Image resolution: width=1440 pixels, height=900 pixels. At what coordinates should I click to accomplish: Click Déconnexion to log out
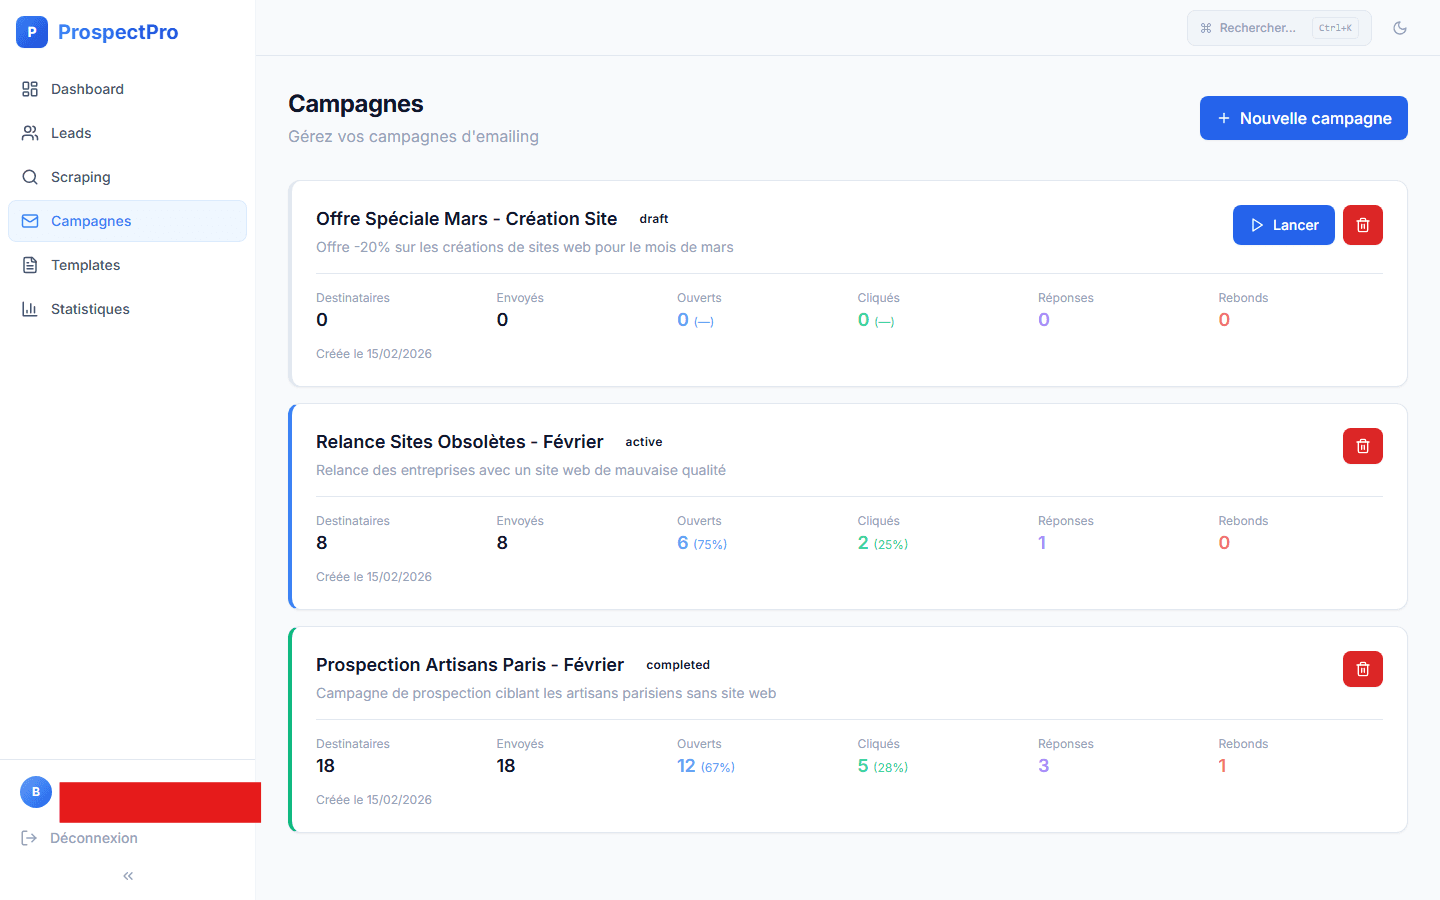click(x=92, y=838)
